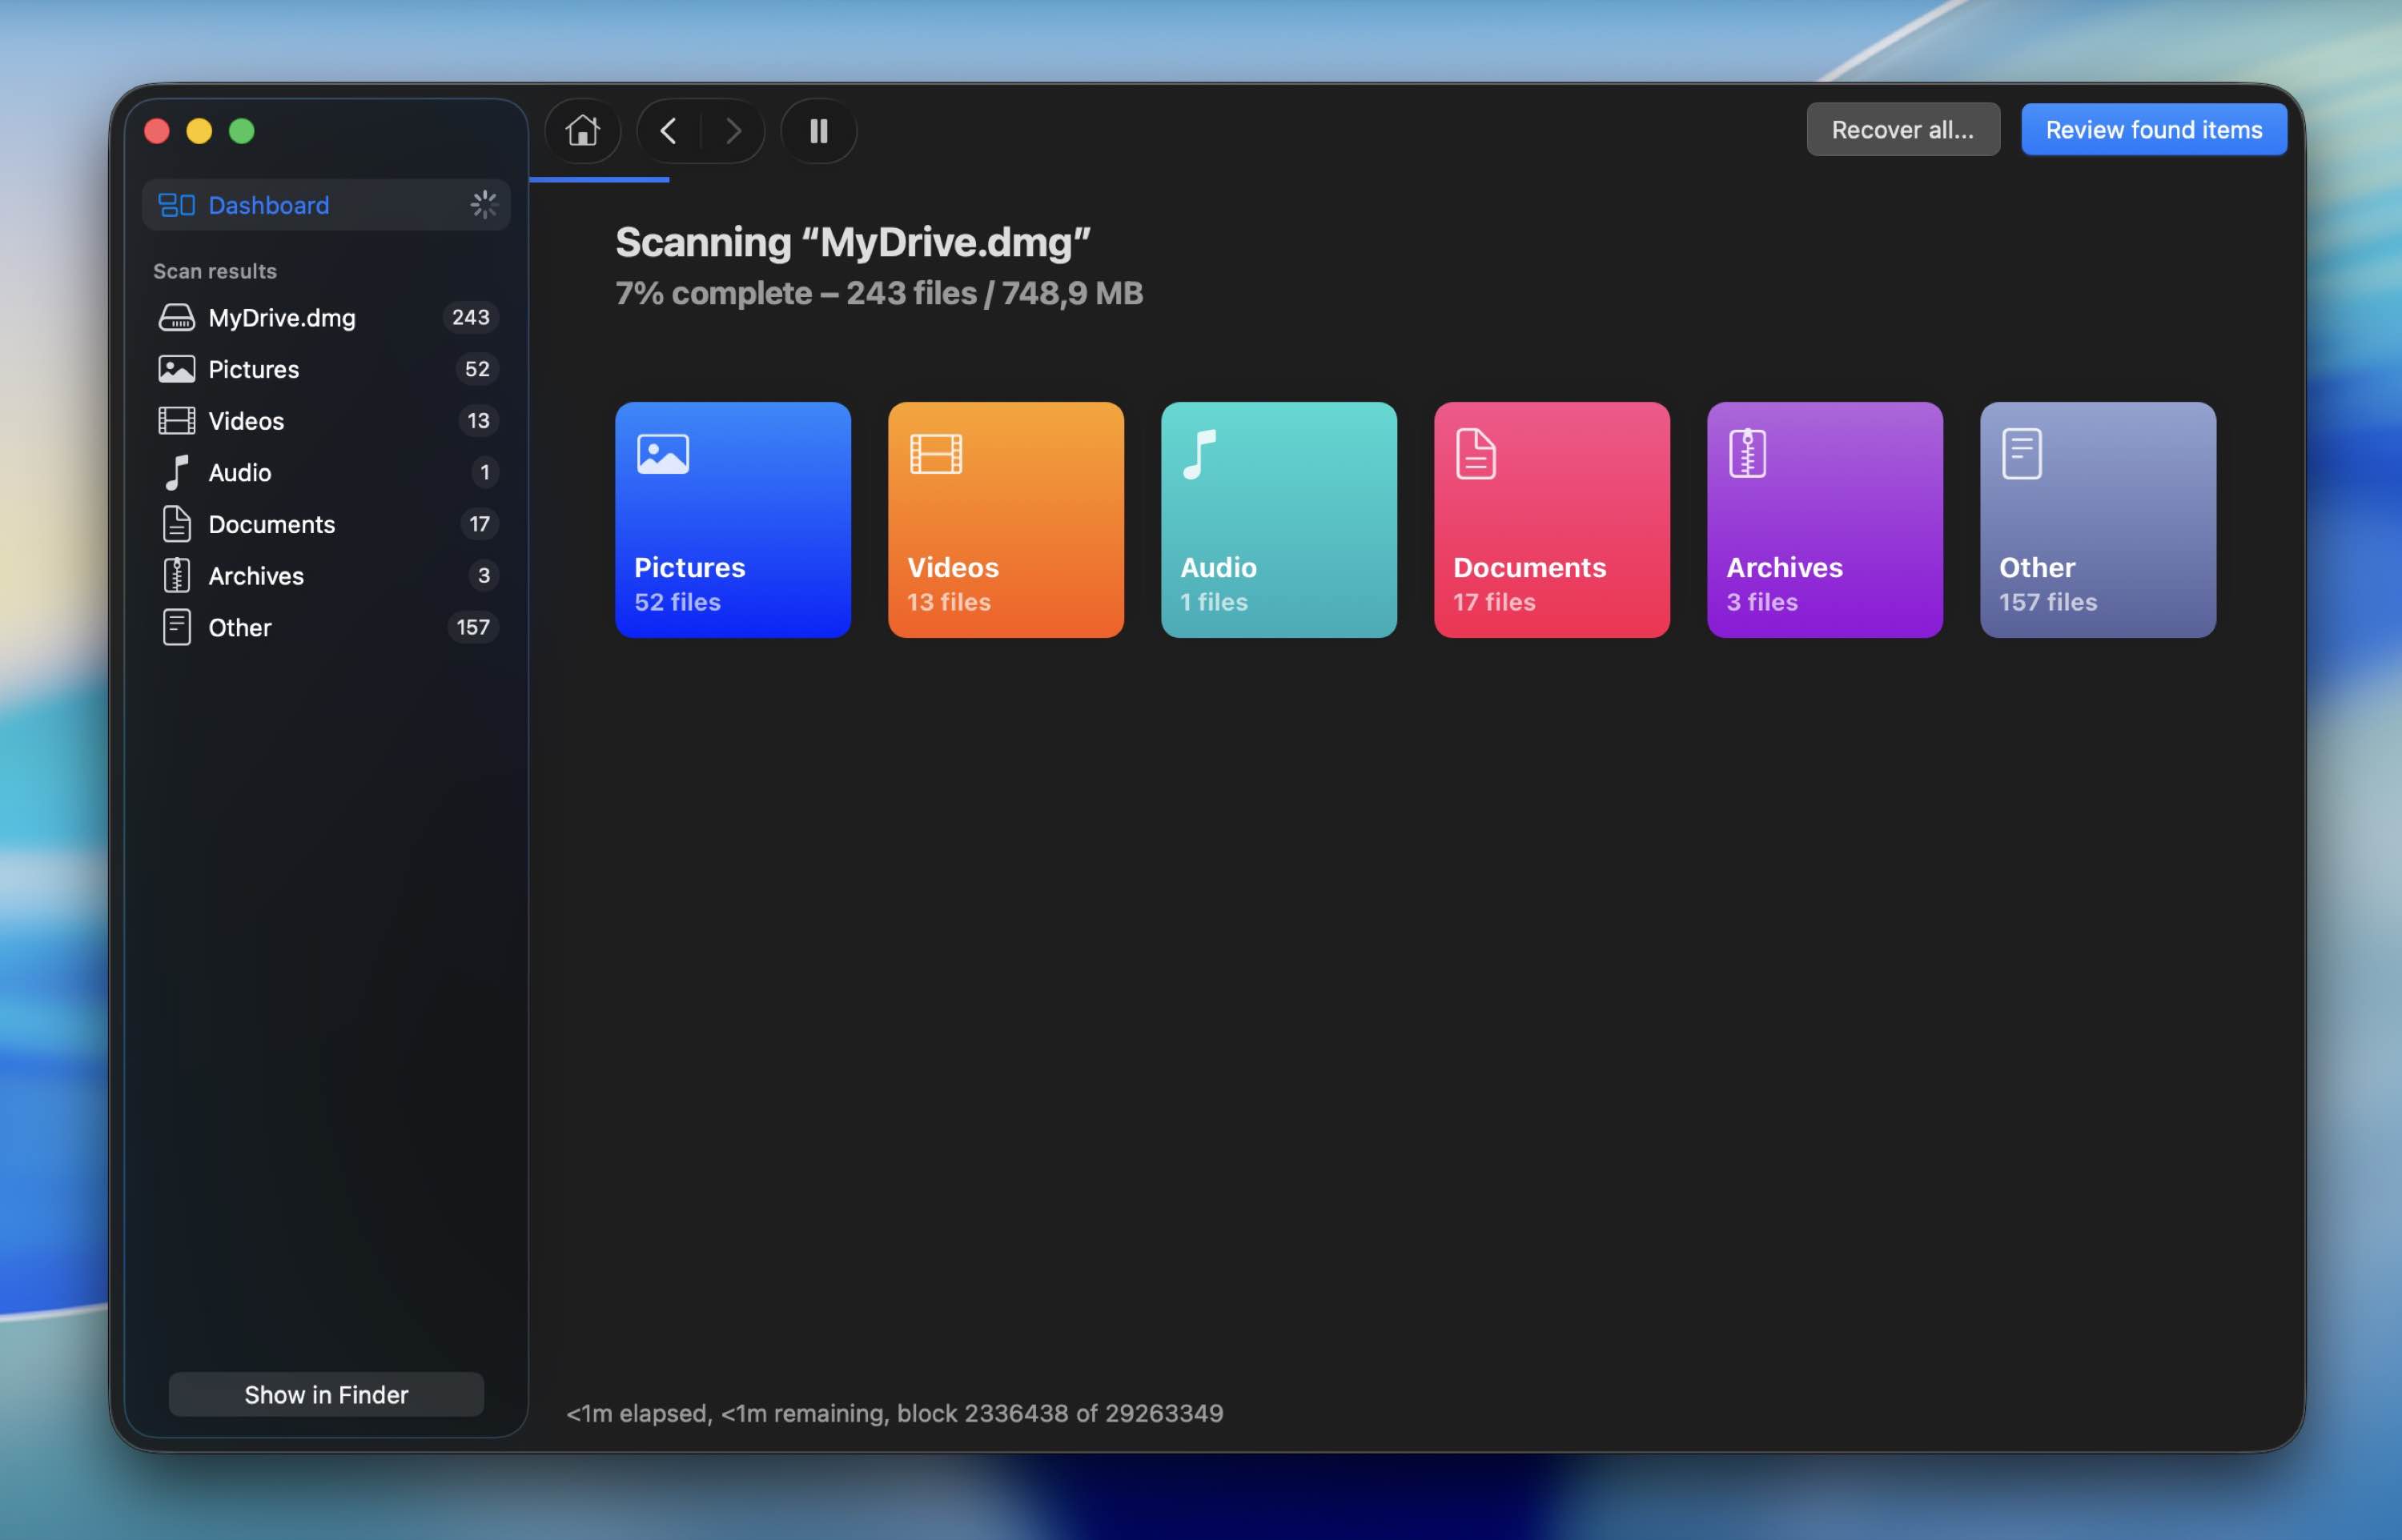Pause the scan with the pause button
Image resolution: width=2402 pixels, height=1540 pixels.
818,131
